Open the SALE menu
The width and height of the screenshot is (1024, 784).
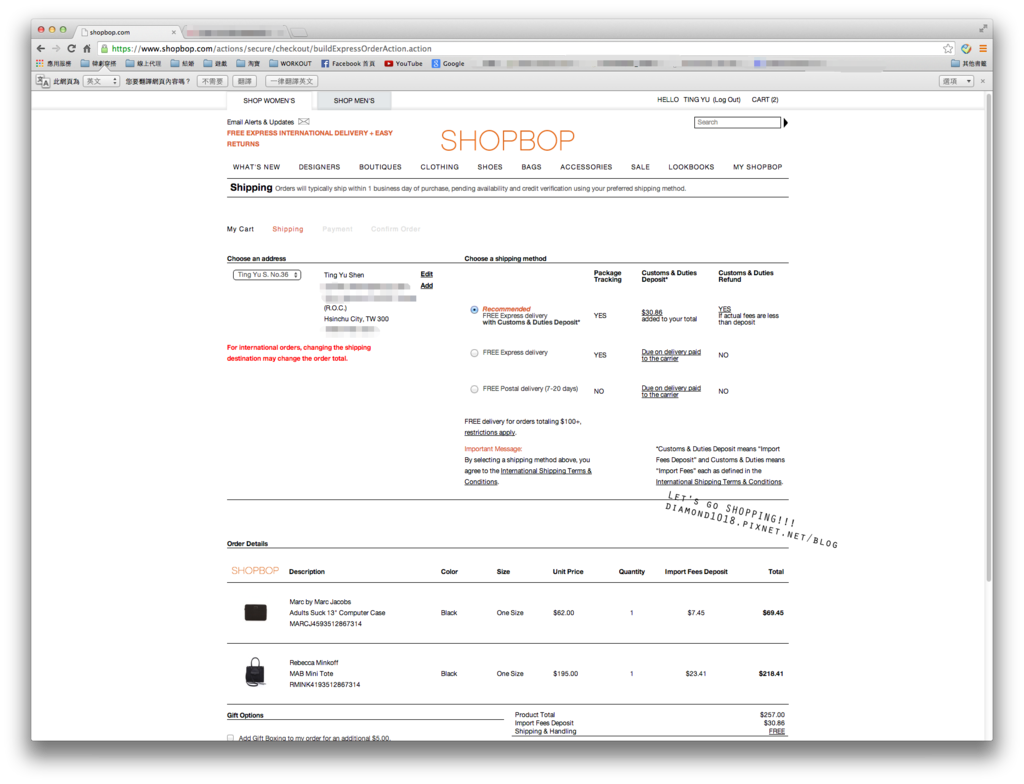[x=640, y=167]
